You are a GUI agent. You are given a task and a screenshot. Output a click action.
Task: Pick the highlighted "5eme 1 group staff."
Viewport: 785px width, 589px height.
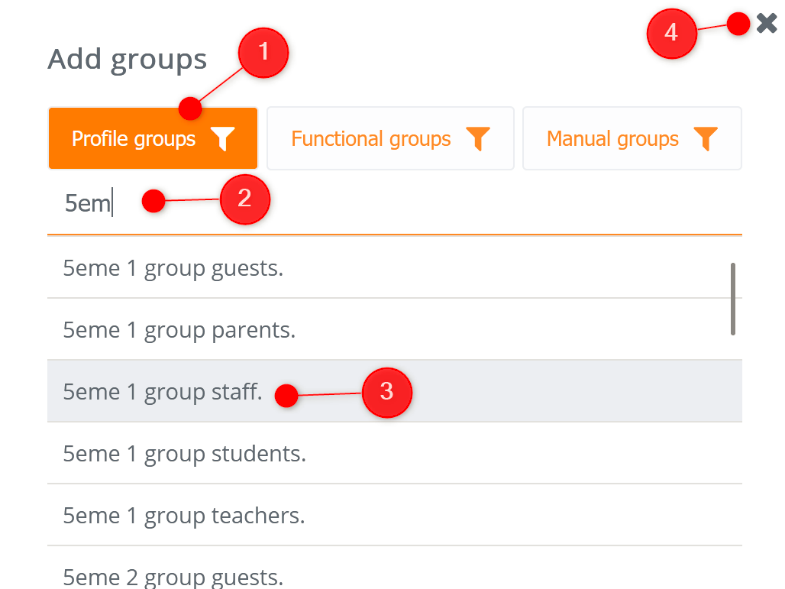point(162,391)
